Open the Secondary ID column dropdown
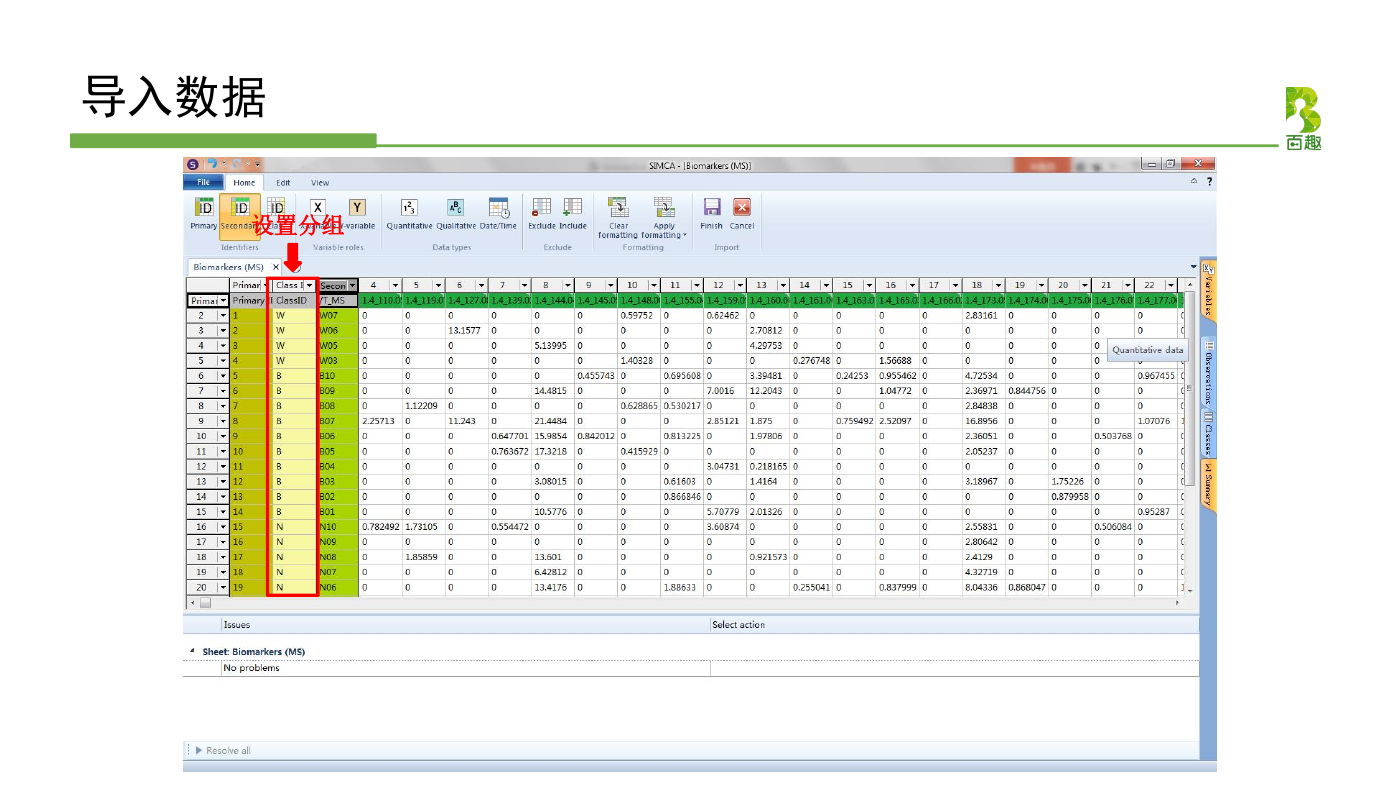 (352, 285)
